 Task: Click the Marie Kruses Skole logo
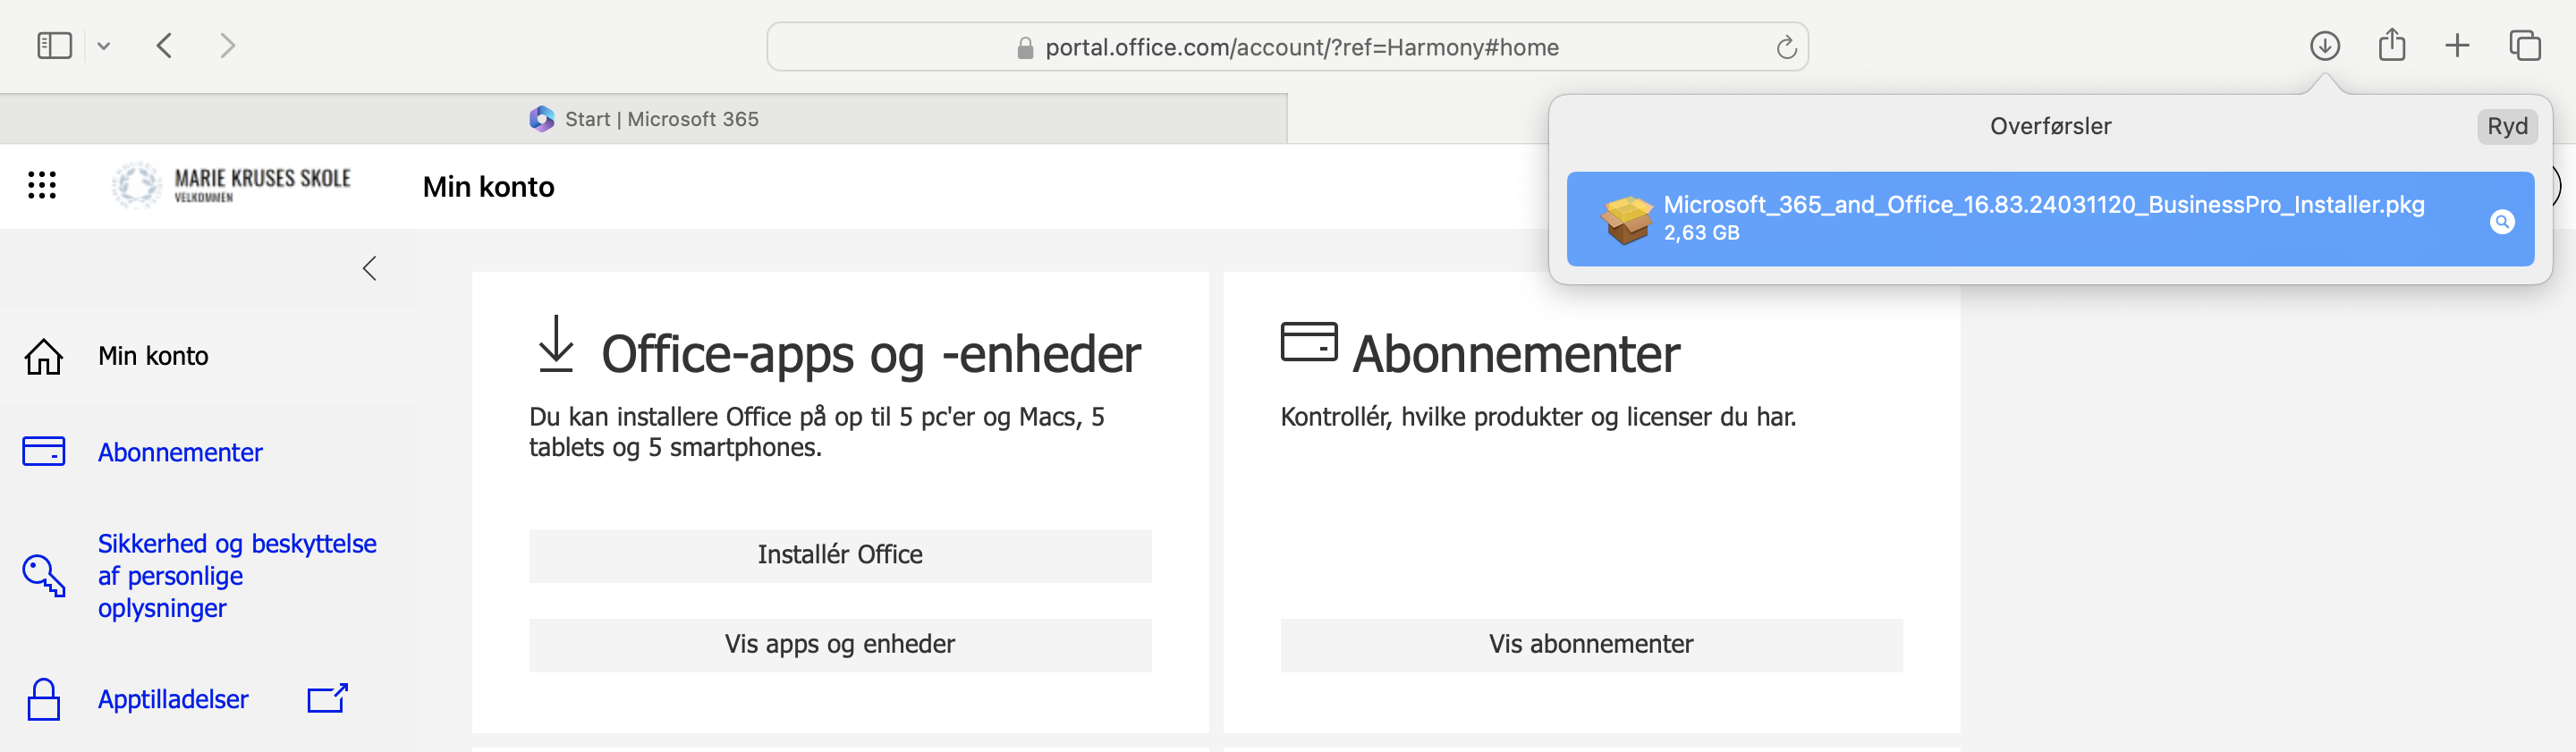tap(231, 185)
